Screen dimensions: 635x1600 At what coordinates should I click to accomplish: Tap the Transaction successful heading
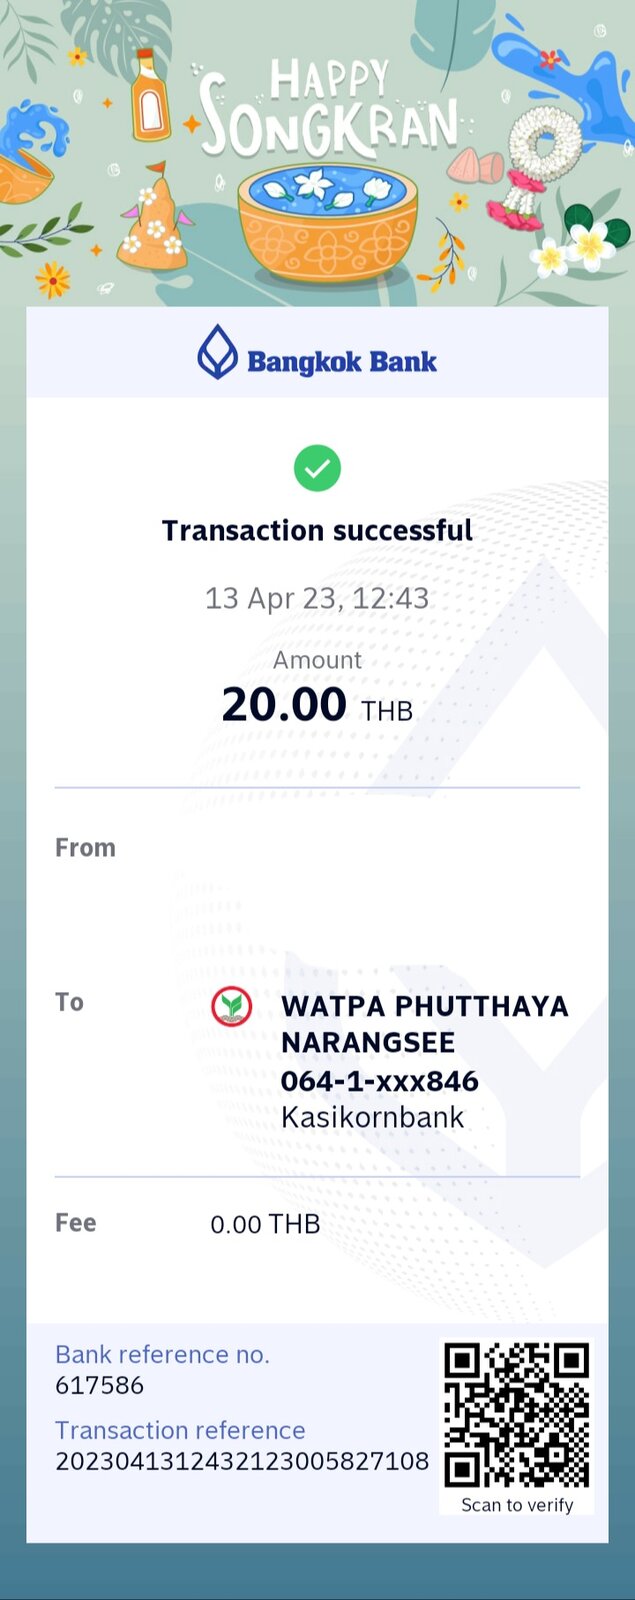[317, 530]
